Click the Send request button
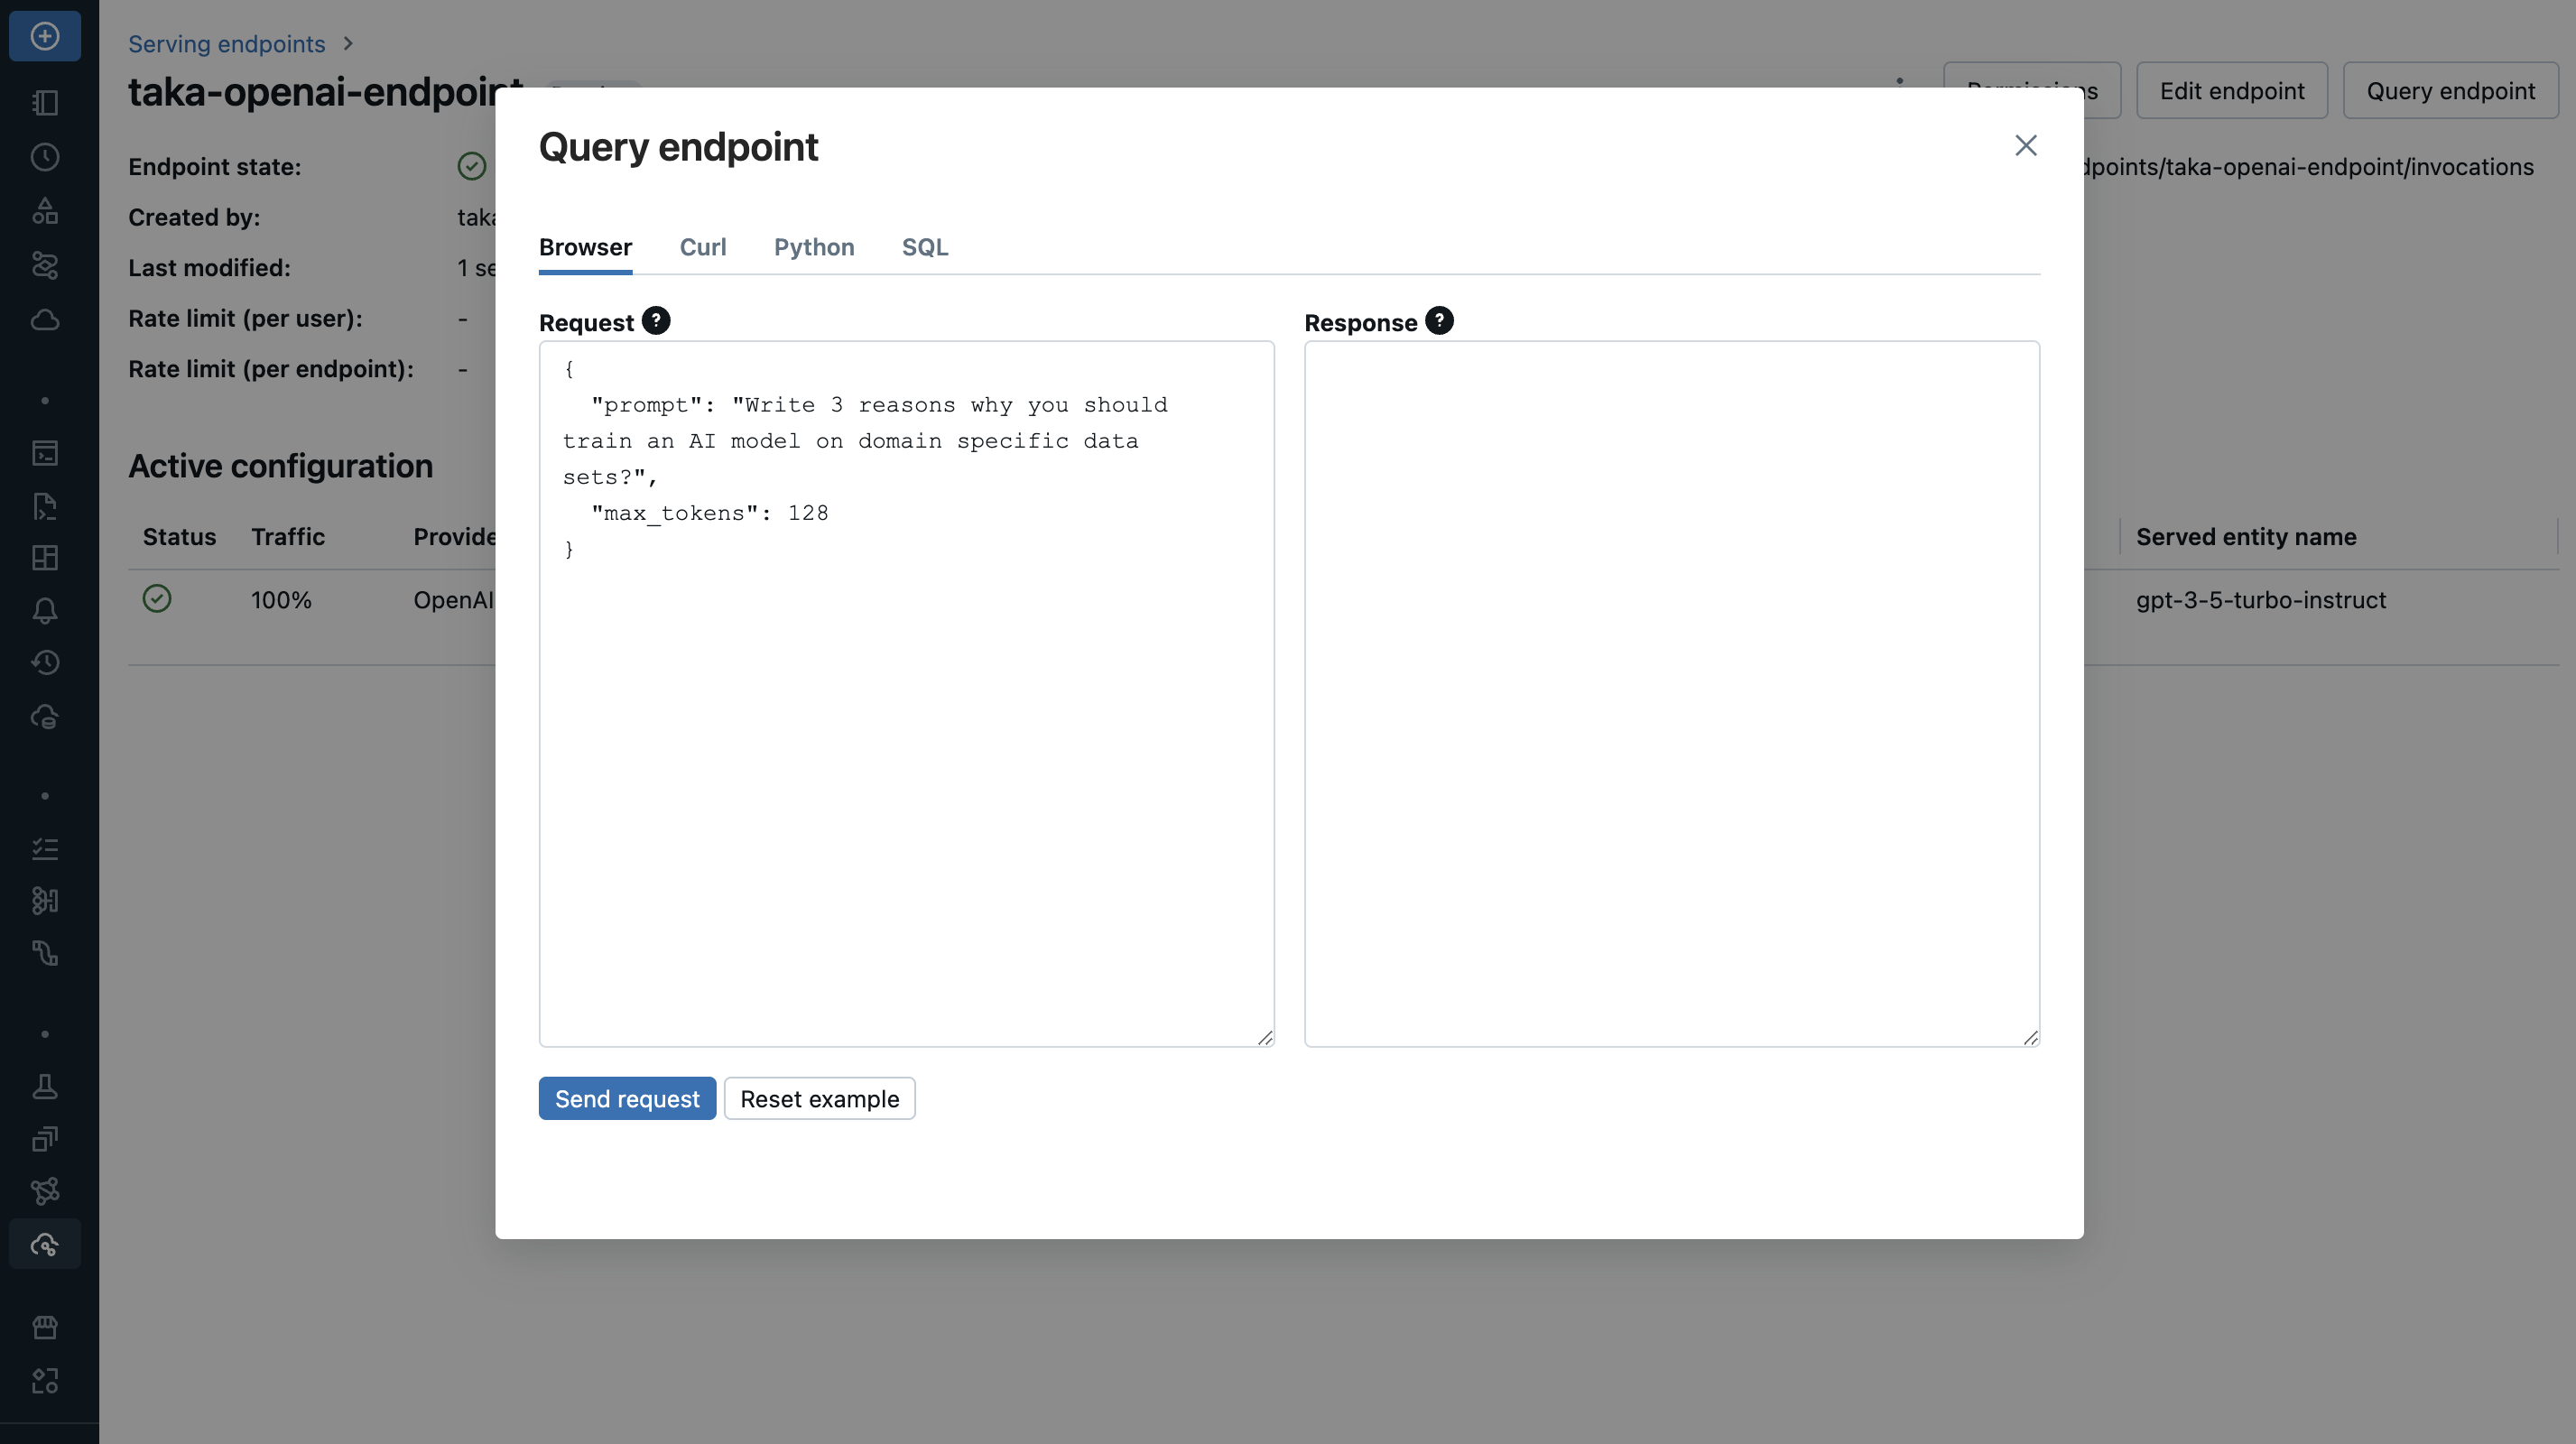Screen dimensions: 2576x1444 (x=627, y=1099)
